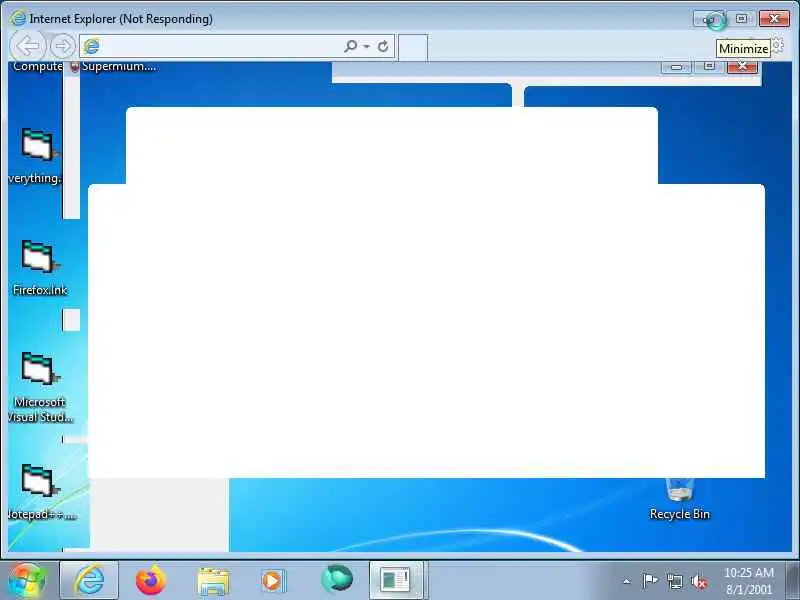
Task: Click the active window taskbar button
Action: (x=396, y=580)
